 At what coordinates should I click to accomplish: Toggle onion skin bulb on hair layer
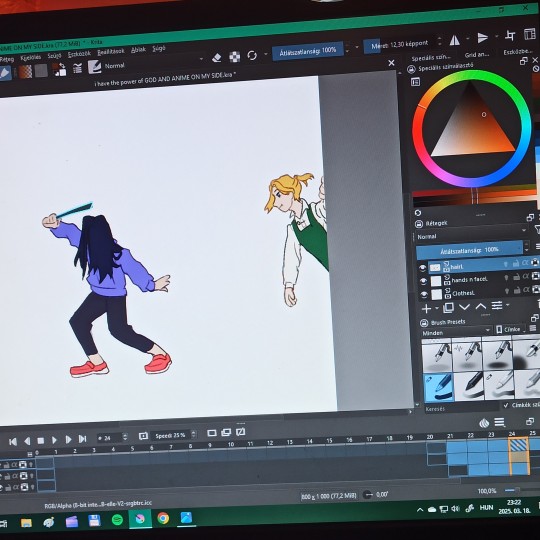(506, 264)
